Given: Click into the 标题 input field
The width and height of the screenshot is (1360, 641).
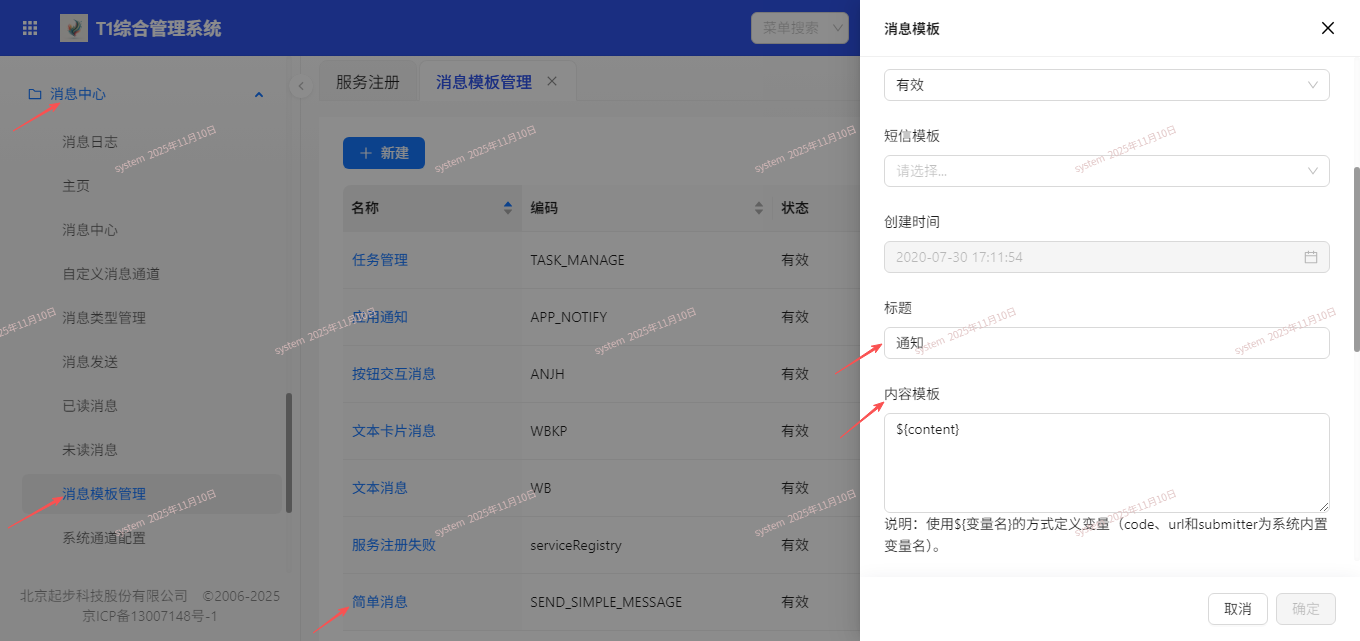Looking at the screenshot, I should tap(1106, 343).
